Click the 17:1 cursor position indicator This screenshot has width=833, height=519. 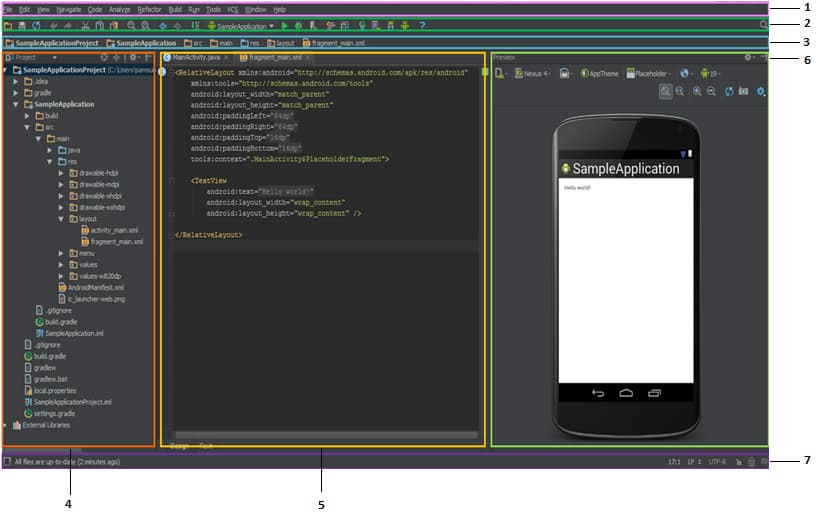click(674, 462)
